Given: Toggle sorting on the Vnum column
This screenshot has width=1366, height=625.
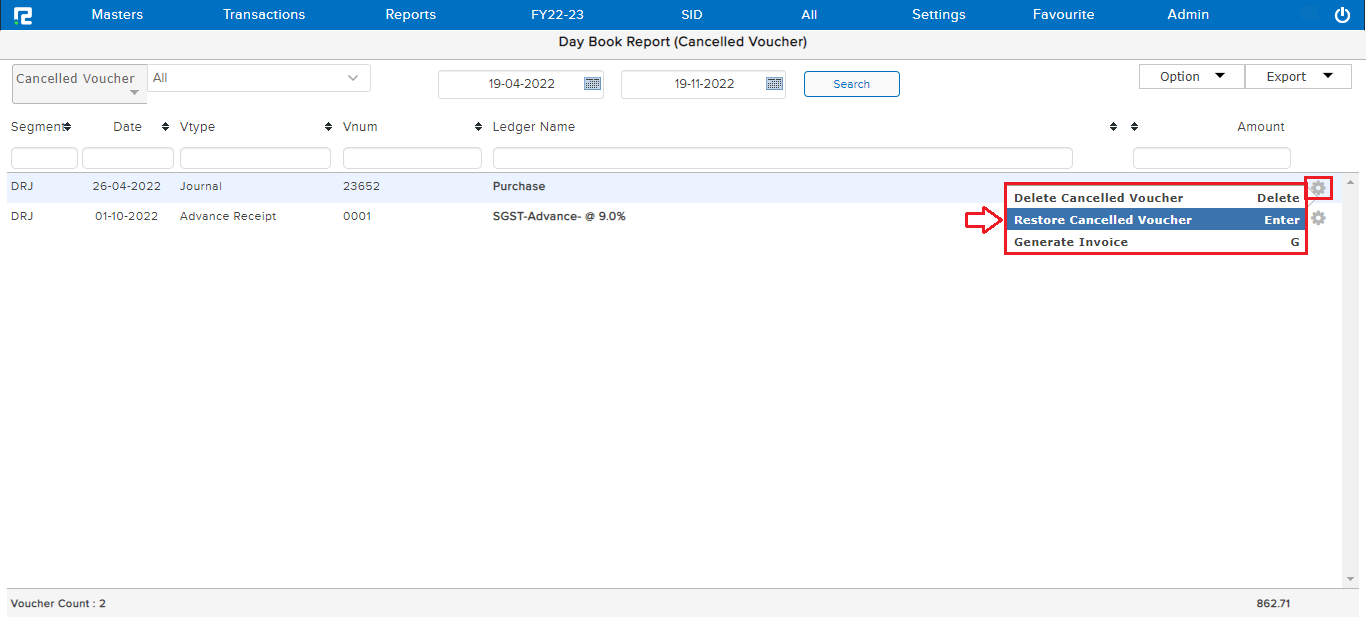Looking at the screenshot, I should pyautogui.click(x=477, y=126).
